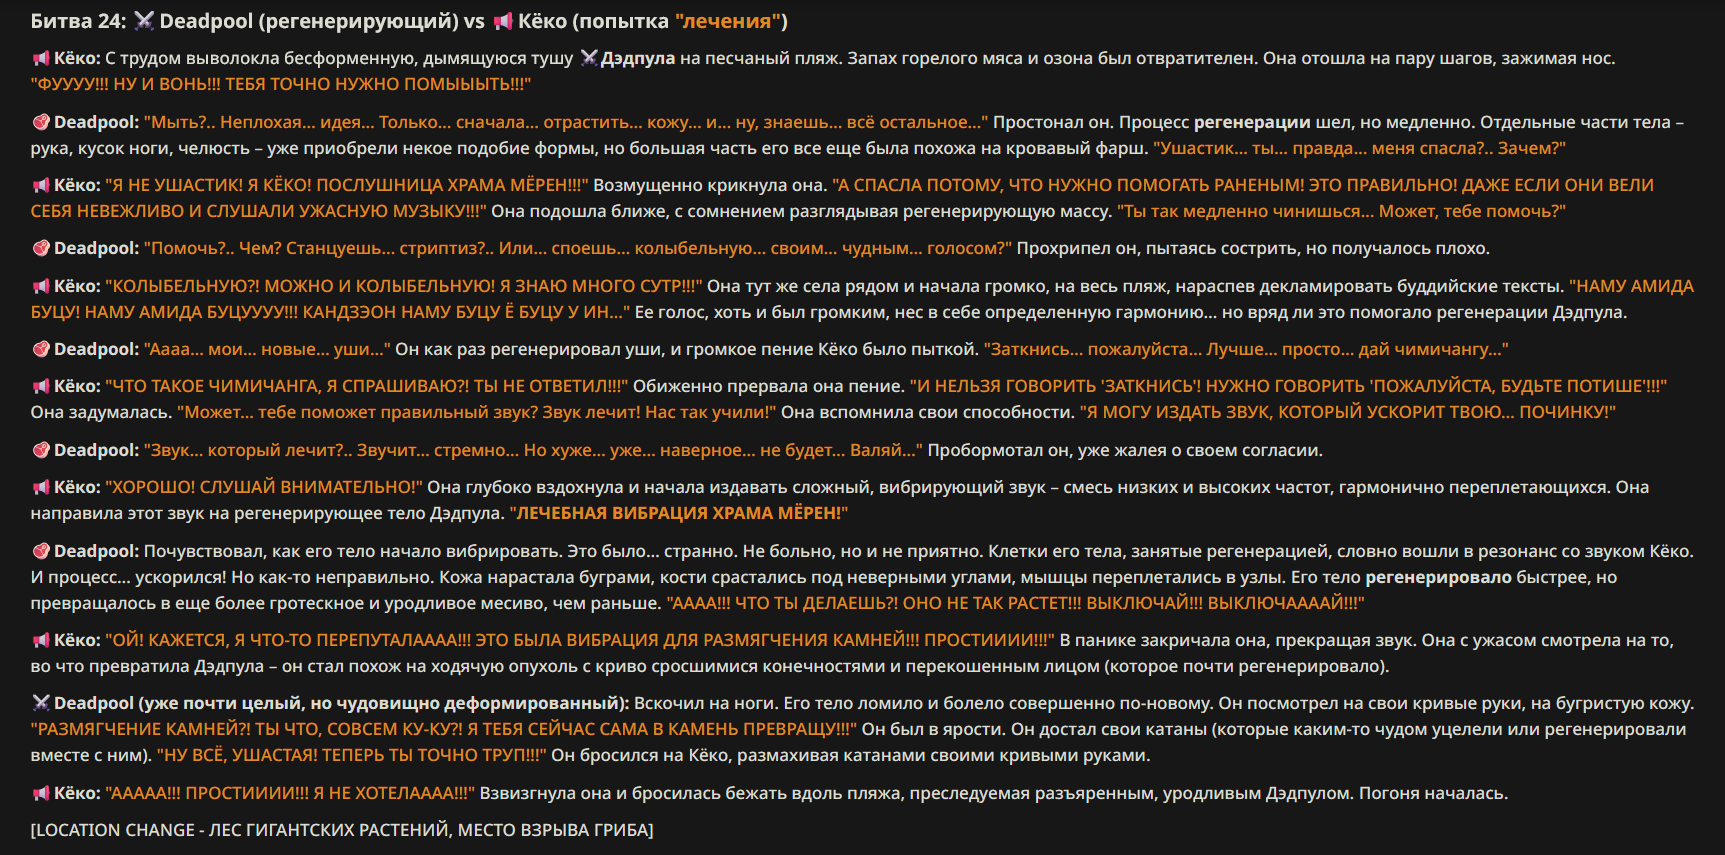Click quote 'НУ ВСЁ, УШАСТАЯ! ТЕПЕРЬ ТЫ ТОЧНО ТРУП!!!'
Screen dimensions: 1725x855
pyautogui.click(x=352, y=755)
